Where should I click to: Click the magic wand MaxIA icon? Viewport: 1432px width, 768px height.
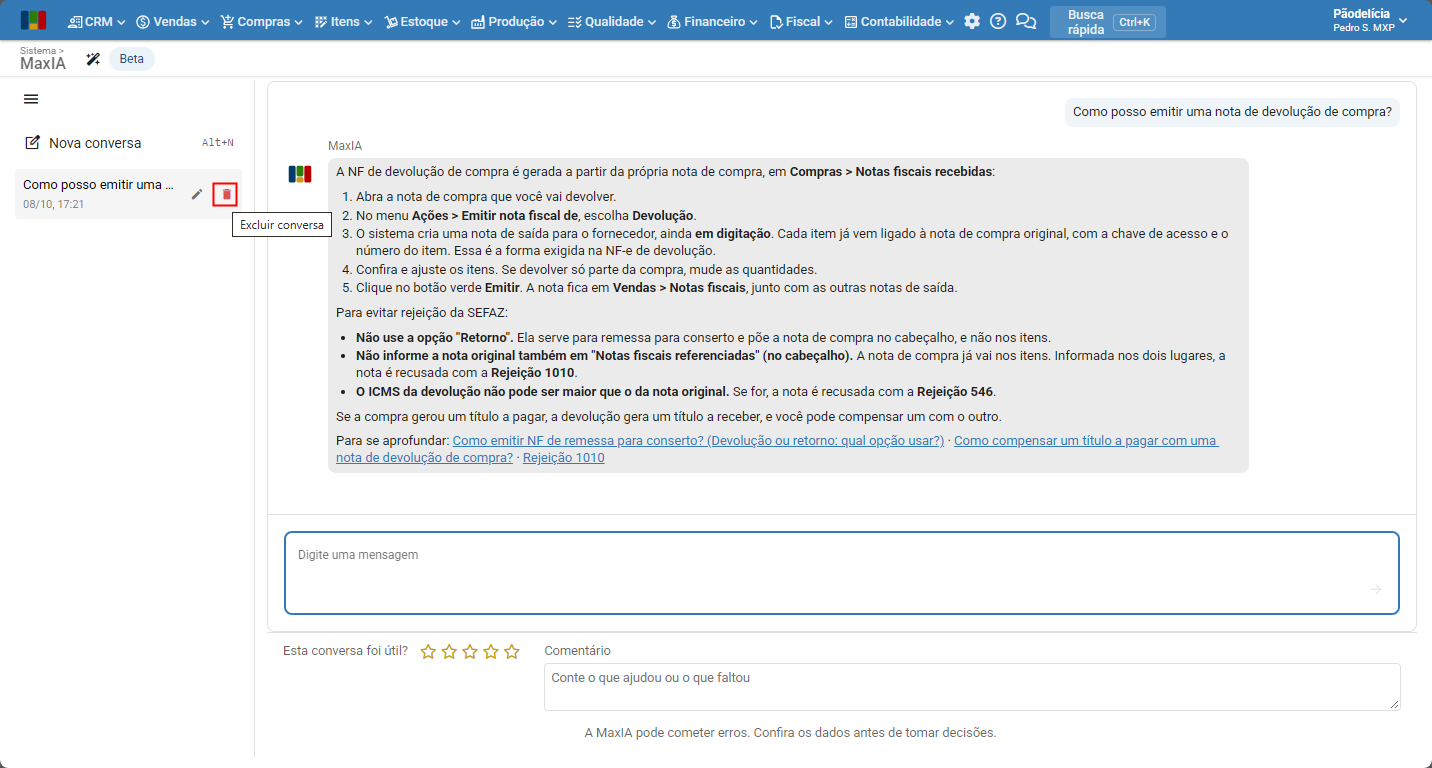click(94, 59)
